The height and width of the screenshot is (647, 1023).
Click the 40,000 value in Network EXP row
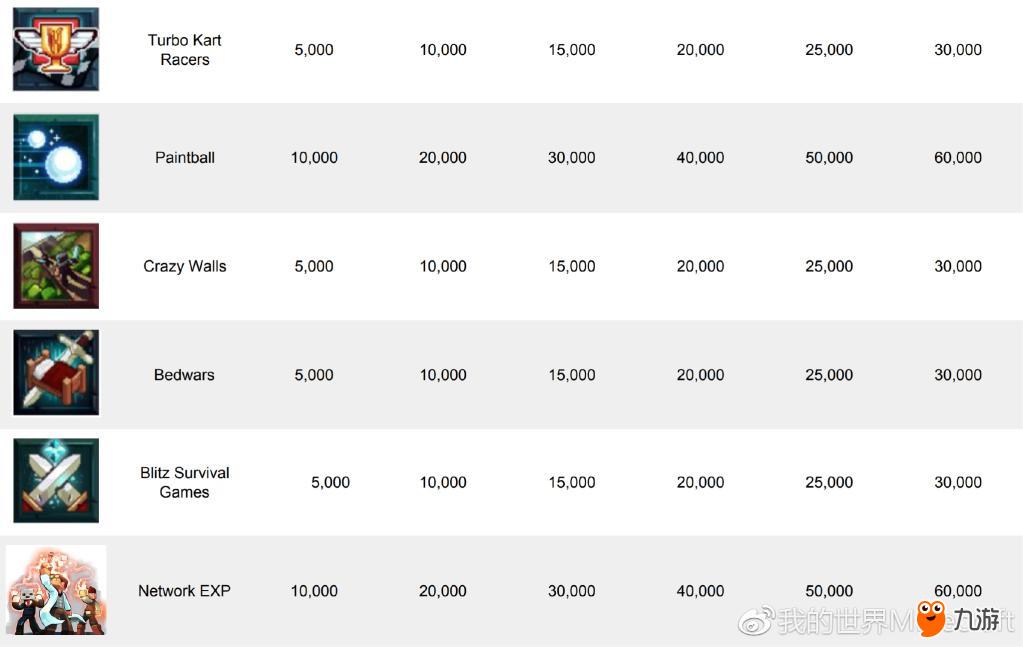point(700,591)
